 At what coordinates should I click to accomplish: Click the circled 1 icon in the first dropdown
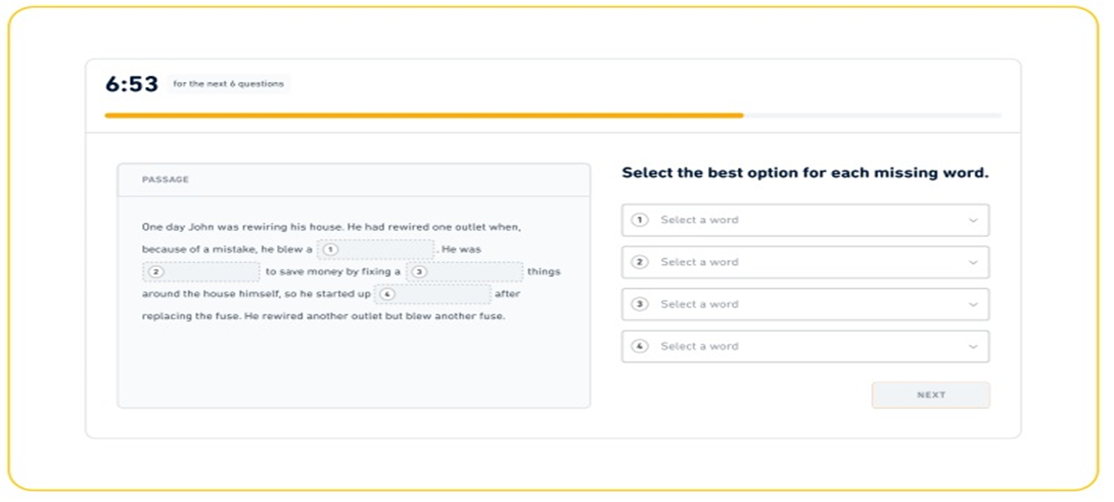click(641, 220)
